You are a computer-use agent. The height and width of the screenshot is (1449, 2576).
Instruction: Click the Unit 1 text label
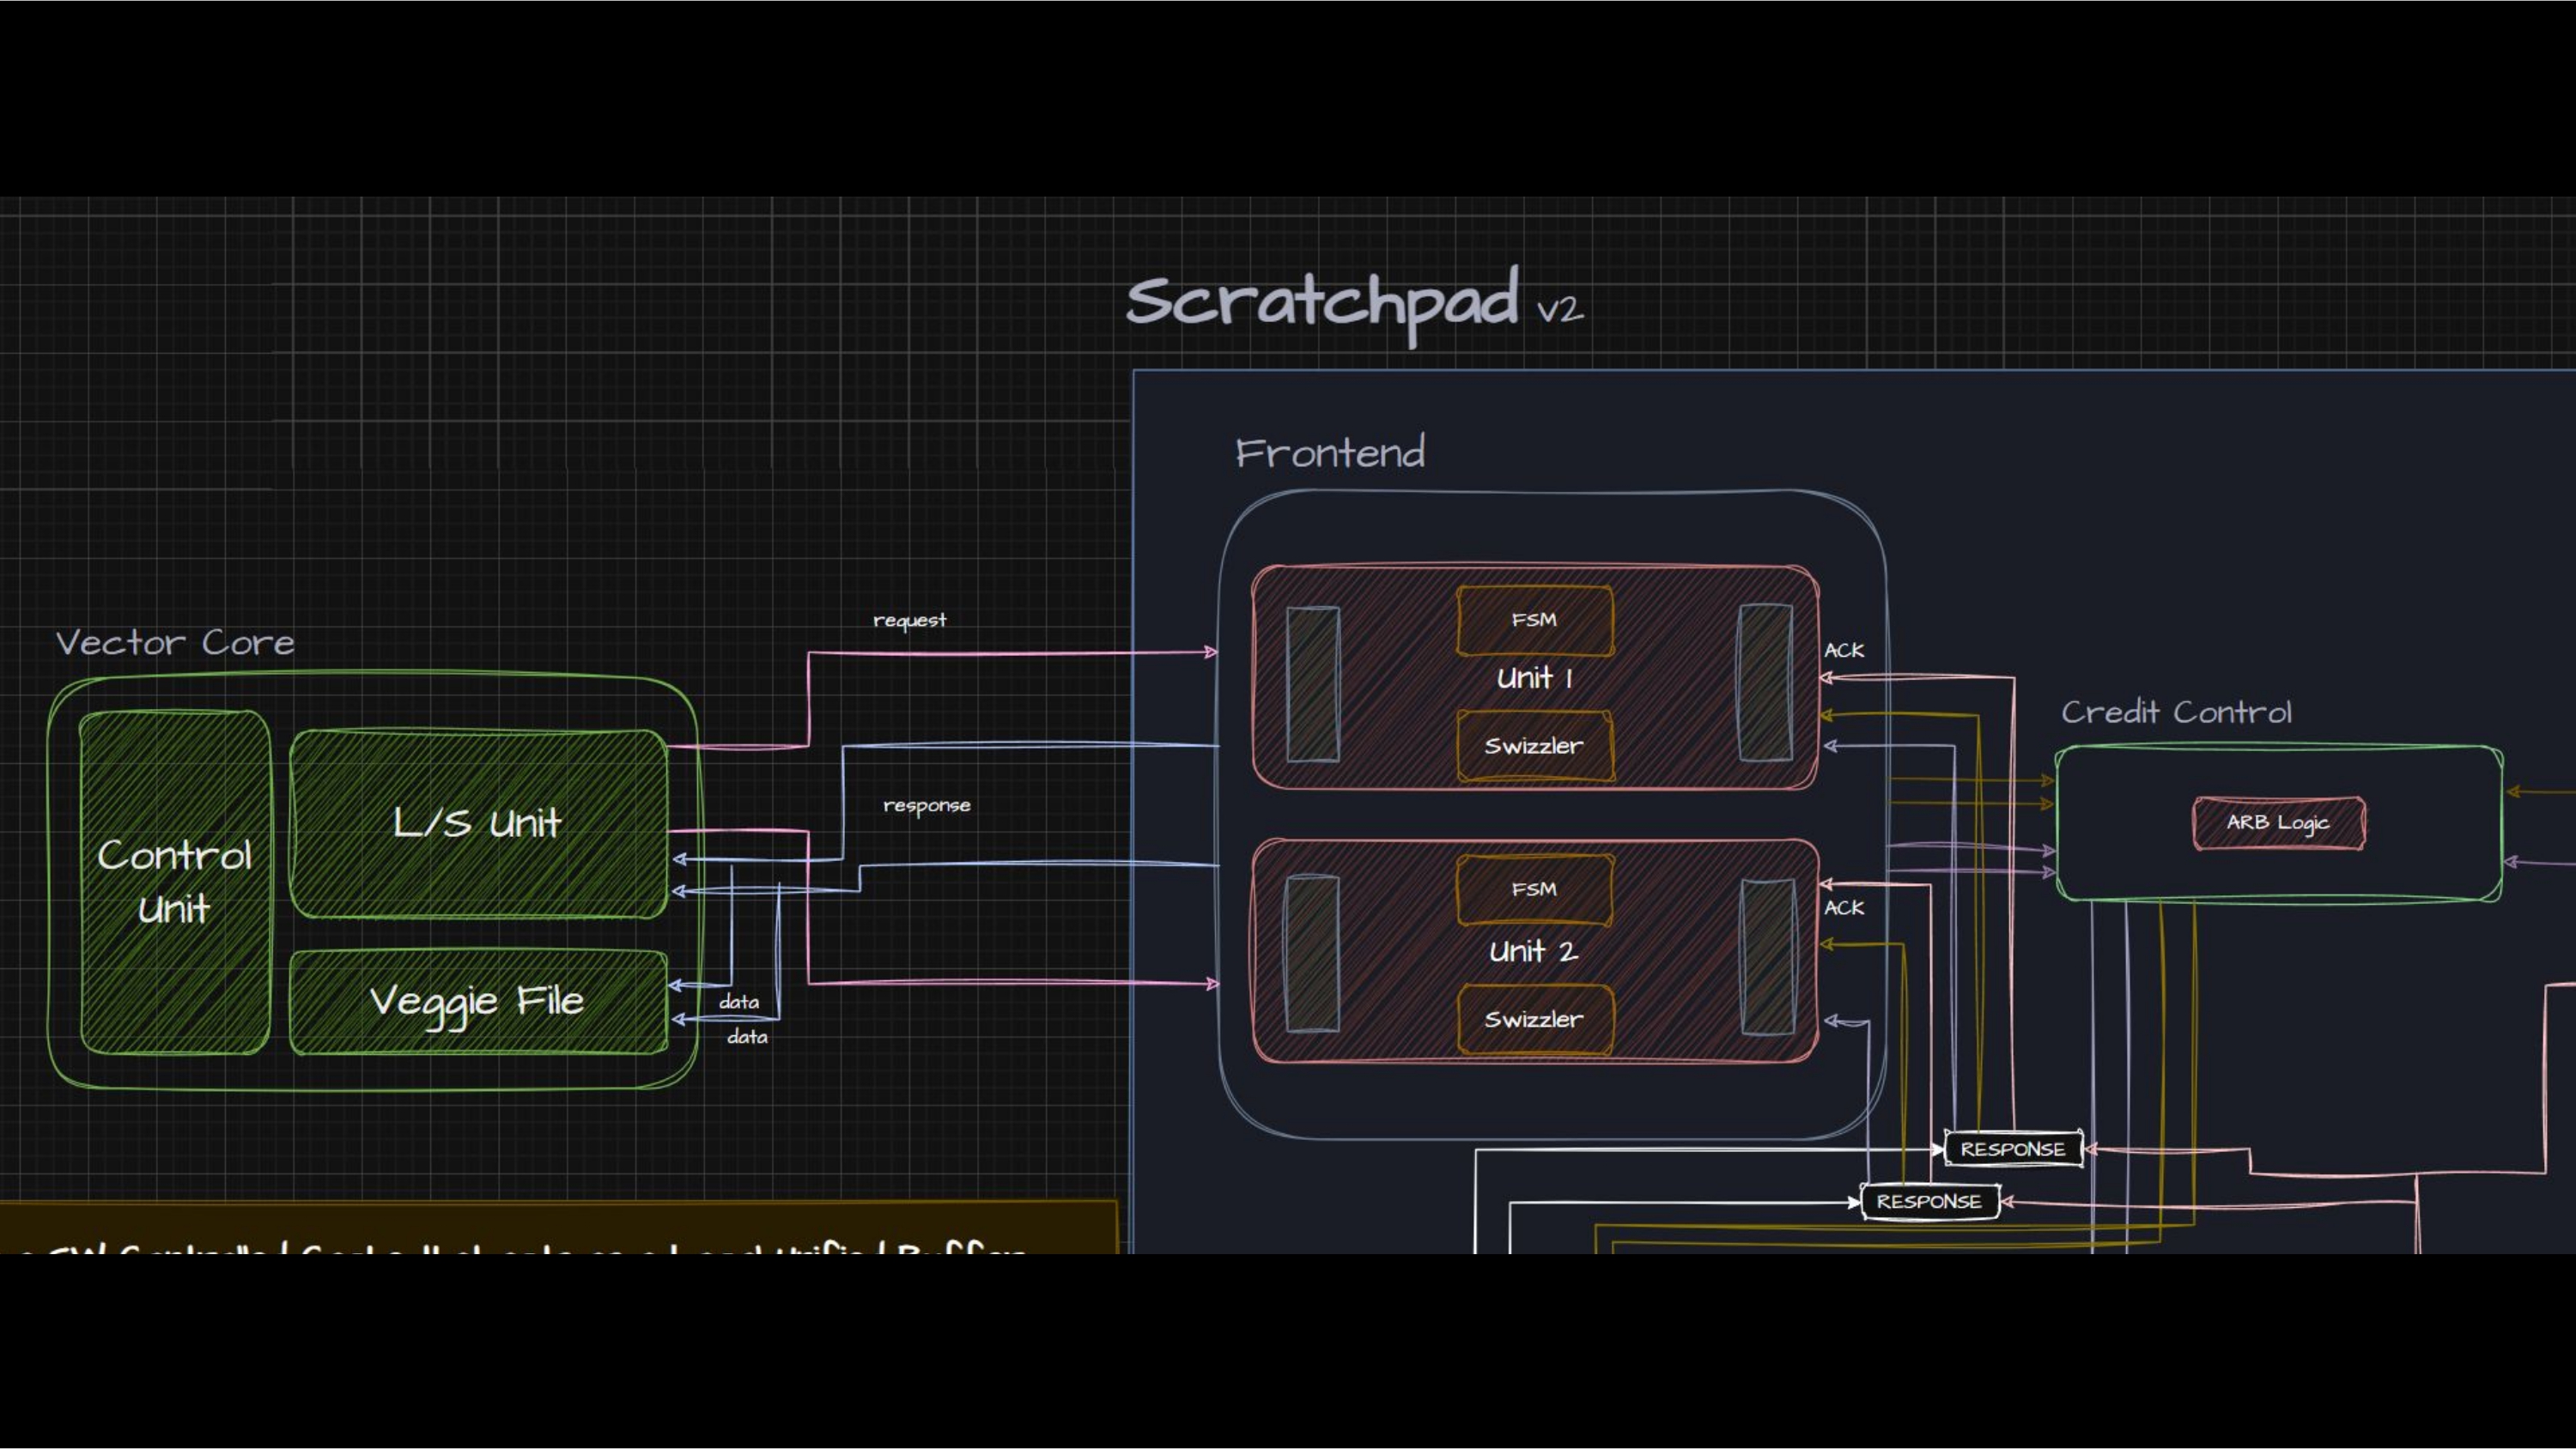[x=1534, y=679]
